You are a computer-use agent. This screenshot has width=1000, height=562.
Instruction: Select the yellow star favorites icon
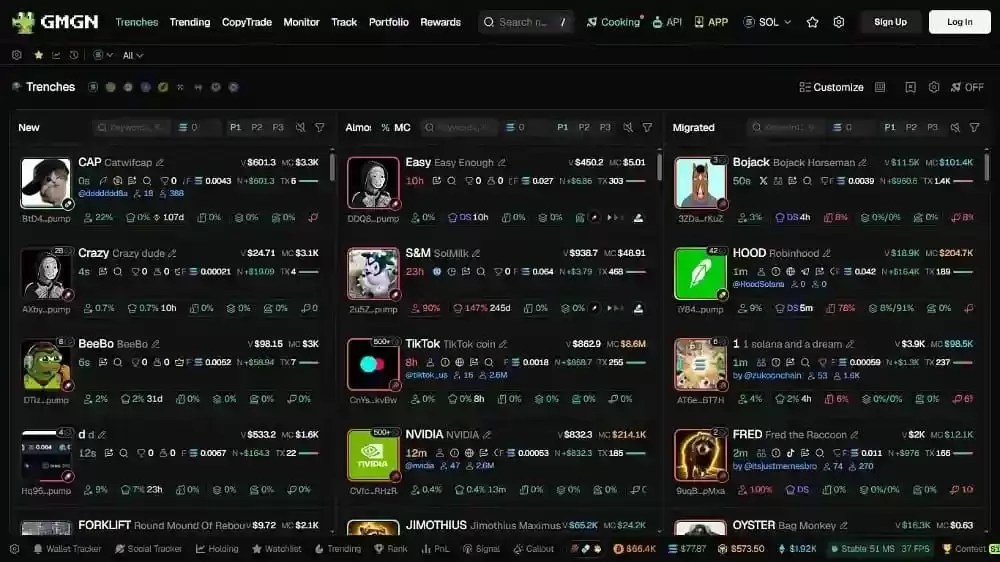[x=38, y=55]
